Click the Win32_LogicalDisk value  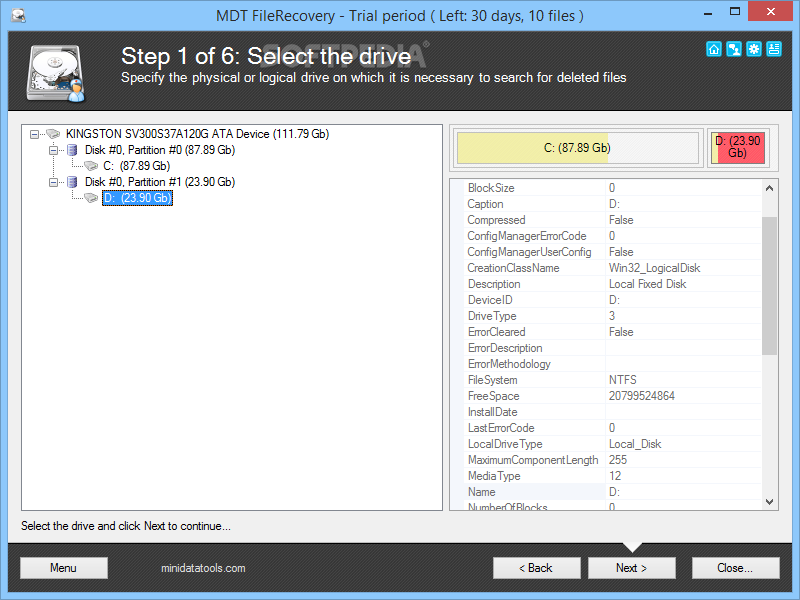tap(654, 268)
